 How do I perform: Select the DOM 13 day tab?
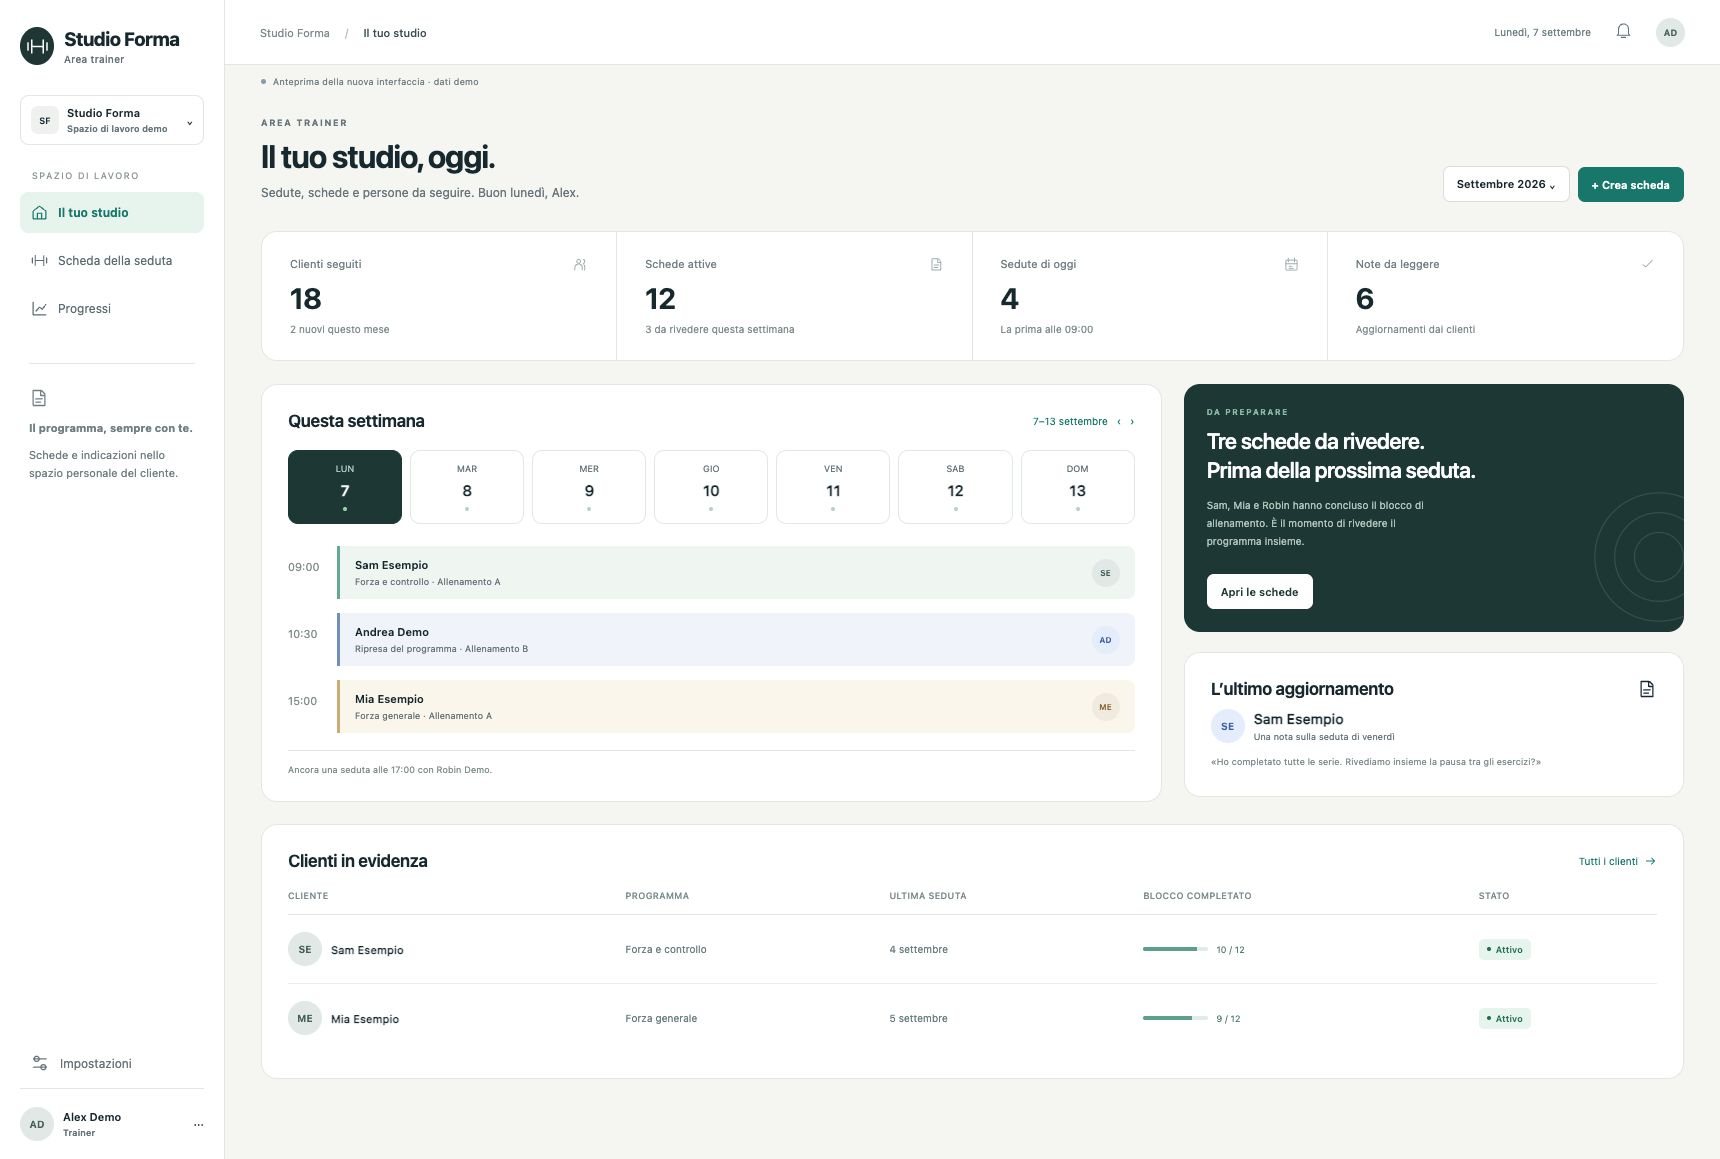coord(1077,487)
